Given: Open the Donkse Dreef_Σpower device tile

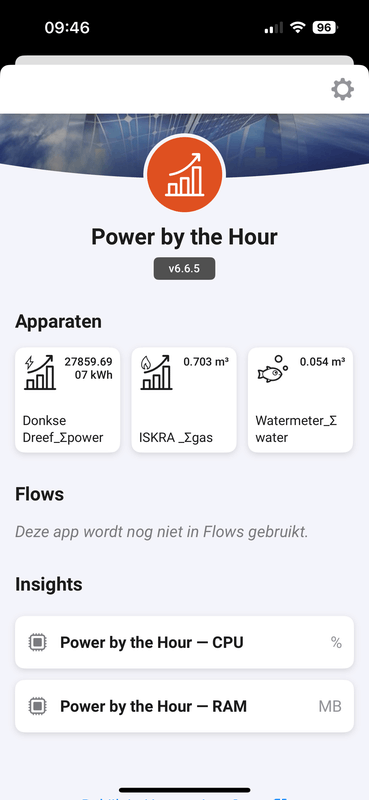Looking at the screenshot, I should tap(68, 400).
